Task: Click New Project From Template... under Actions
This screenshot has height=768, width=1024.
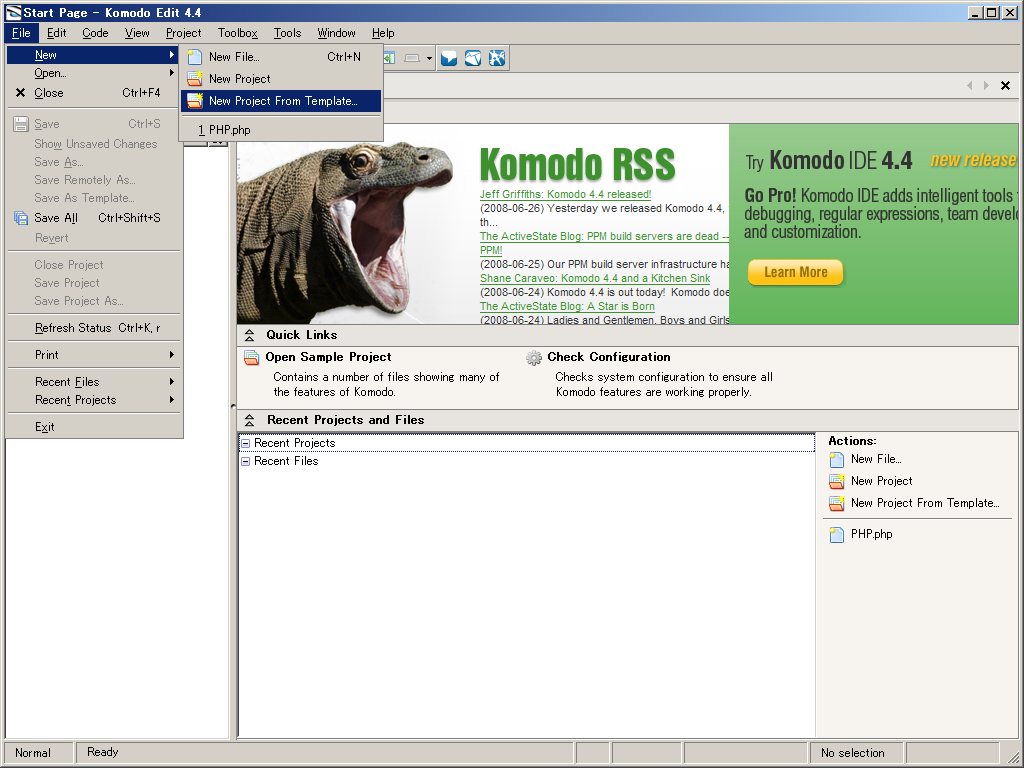Action: point(925,504)
